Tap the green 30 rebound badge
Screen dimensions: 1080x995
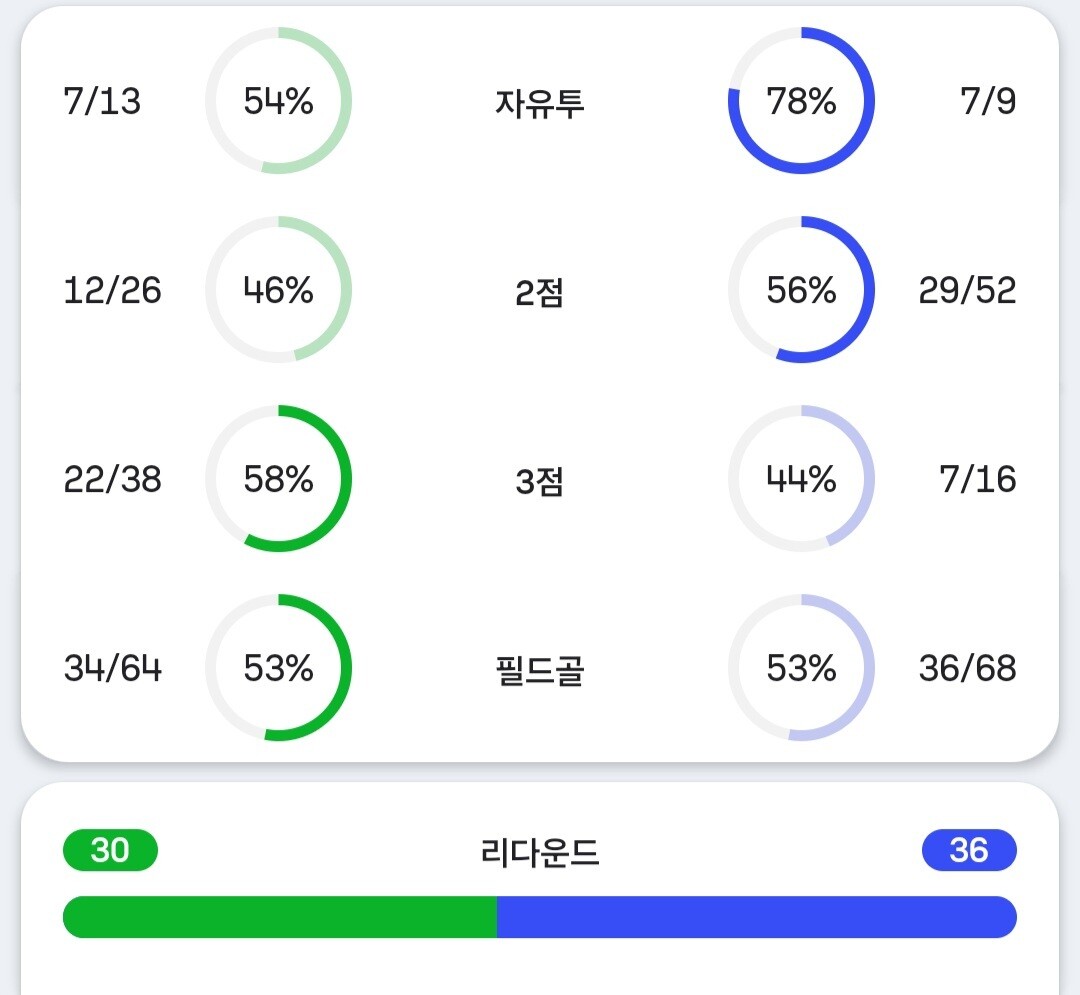tap(110, 850)
